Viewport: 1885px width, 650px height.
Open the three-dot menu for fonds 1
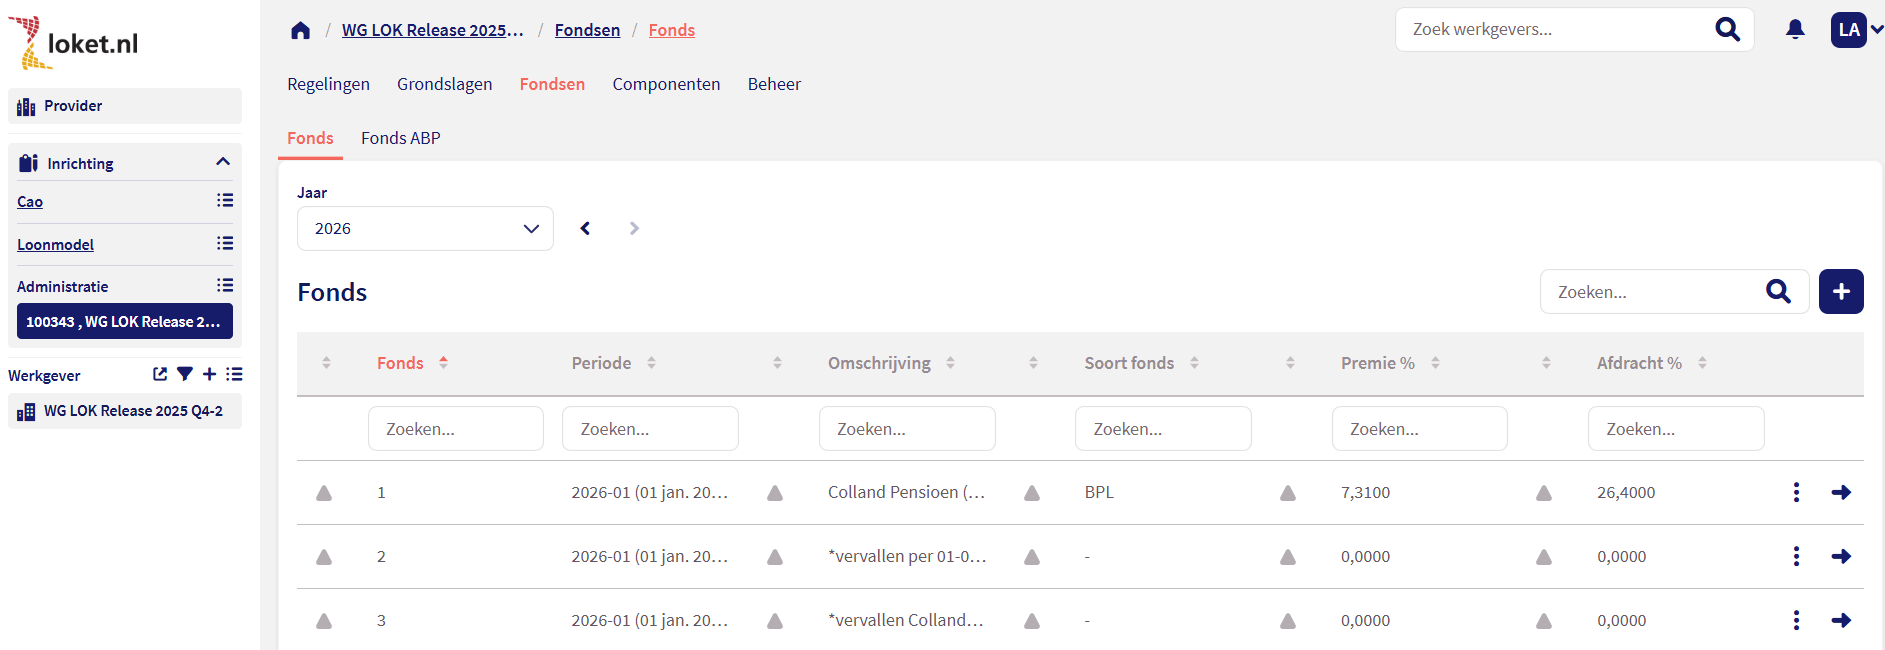[1796, 492]
